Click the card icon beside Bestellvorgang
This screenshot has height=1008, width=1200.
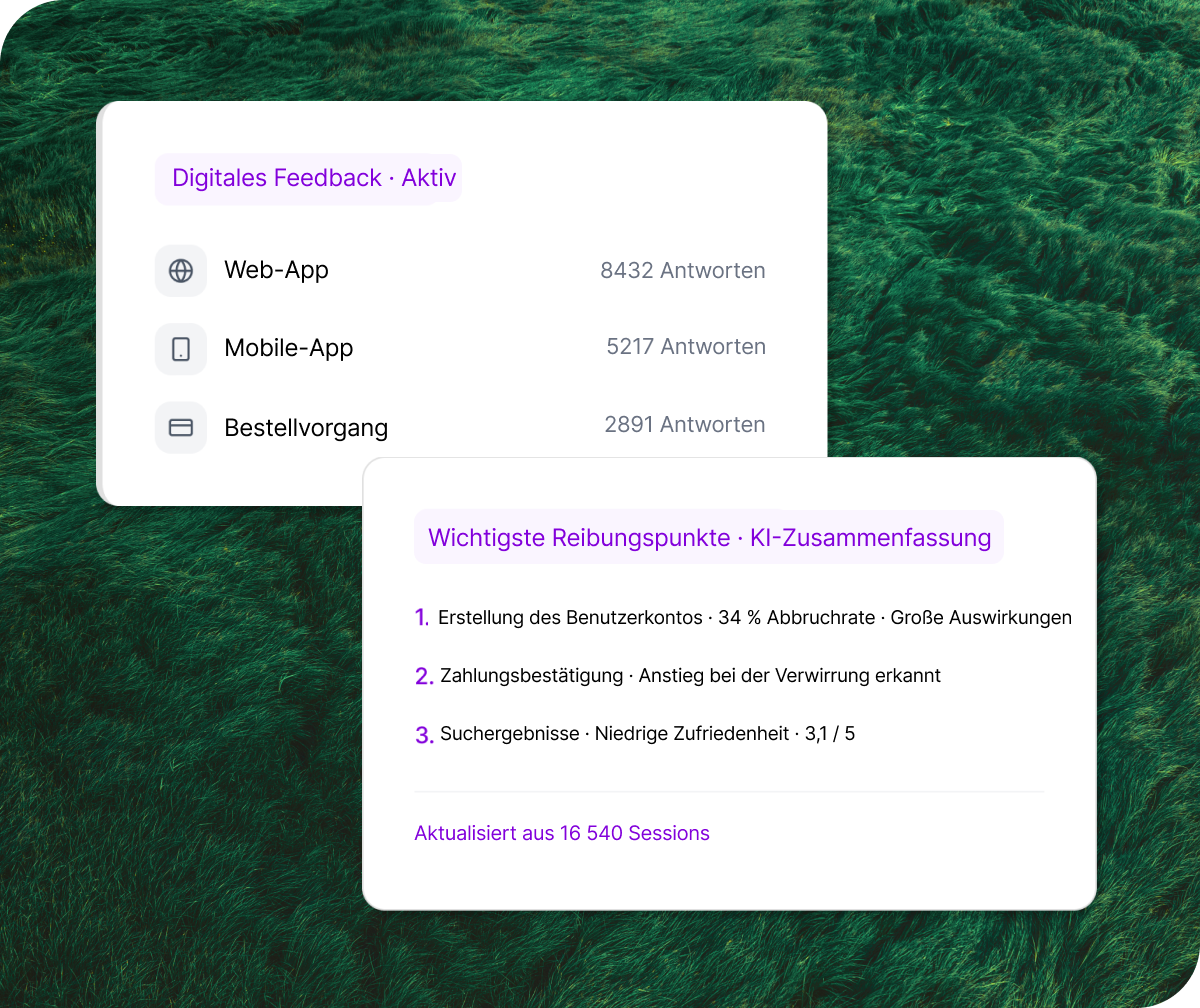tap(181, 427)
